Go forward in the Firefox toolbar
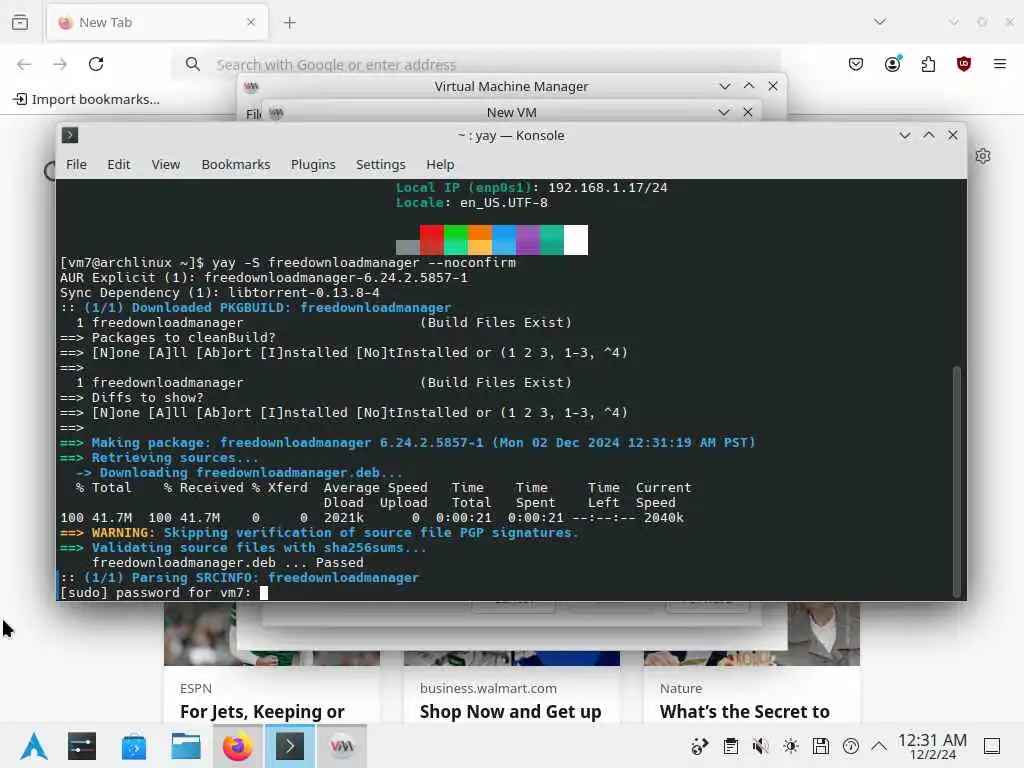 click(60, 64)
